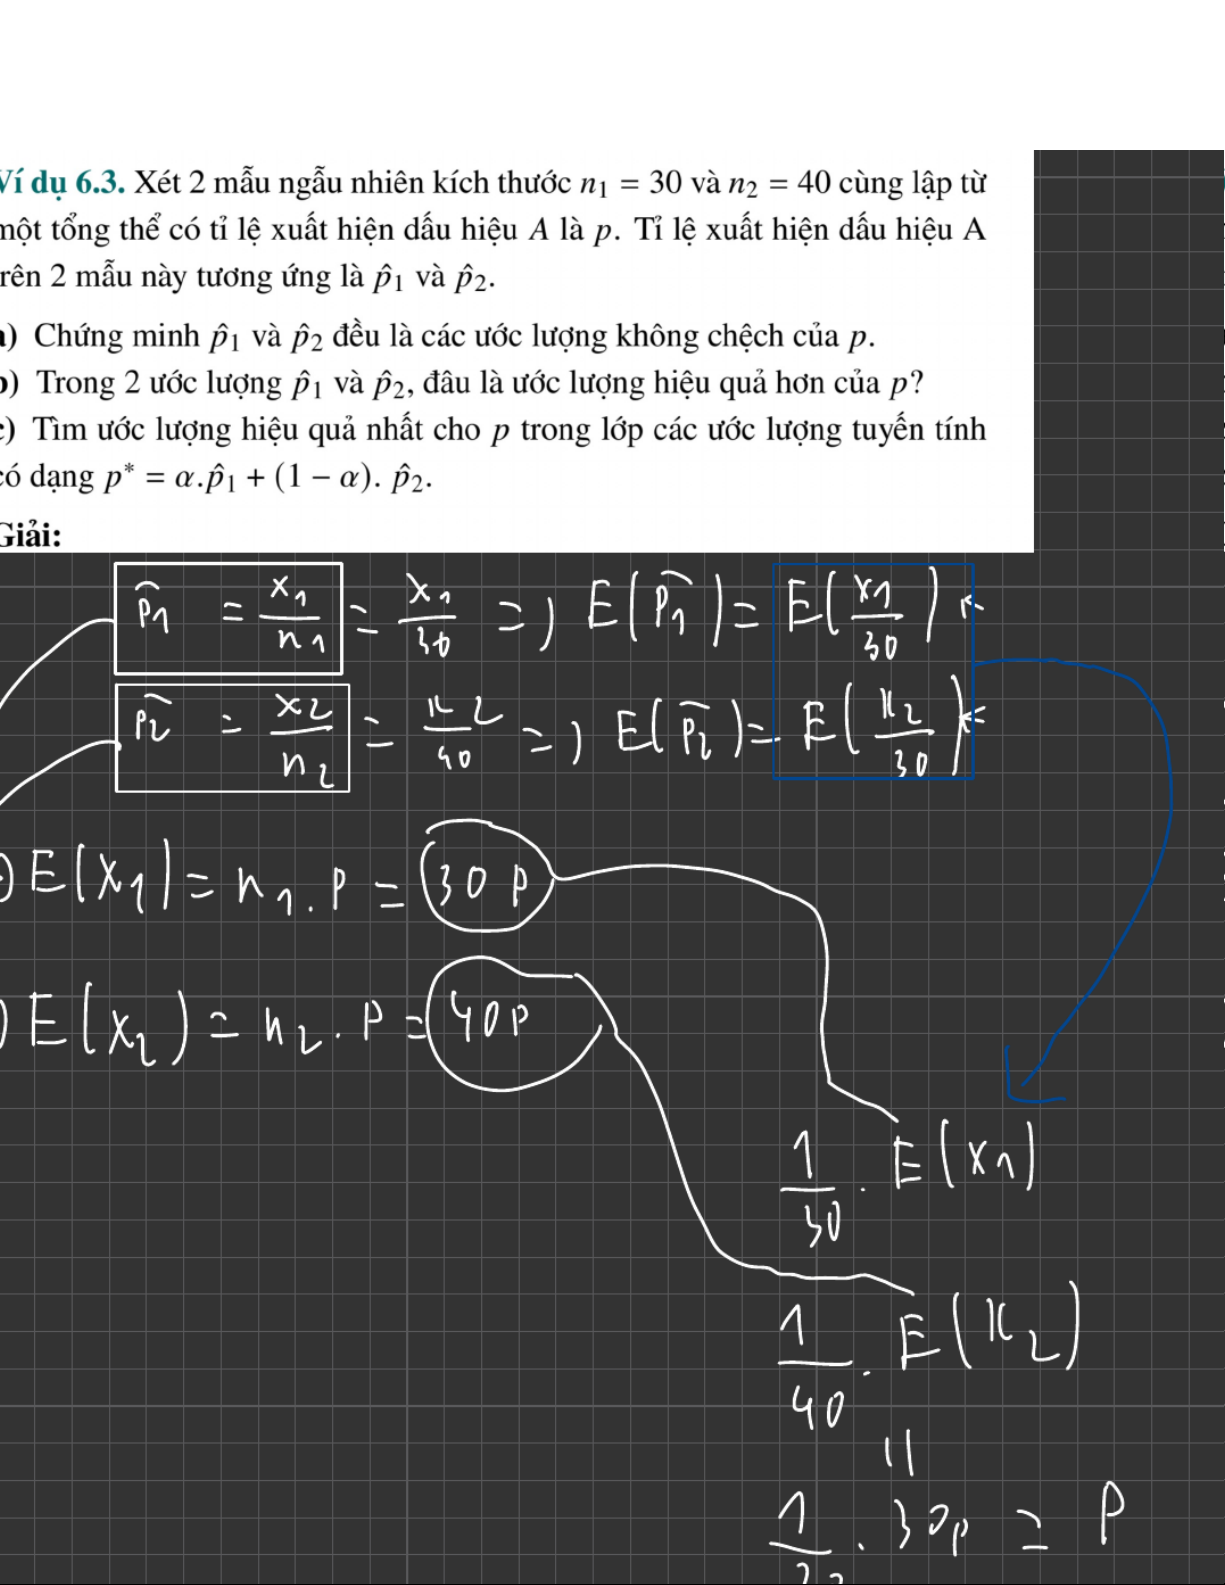Viewport: 1225px width, 1585px height.
Task: Click the "Ví dụ 6.3." heading text
Action: click(62, 184)
